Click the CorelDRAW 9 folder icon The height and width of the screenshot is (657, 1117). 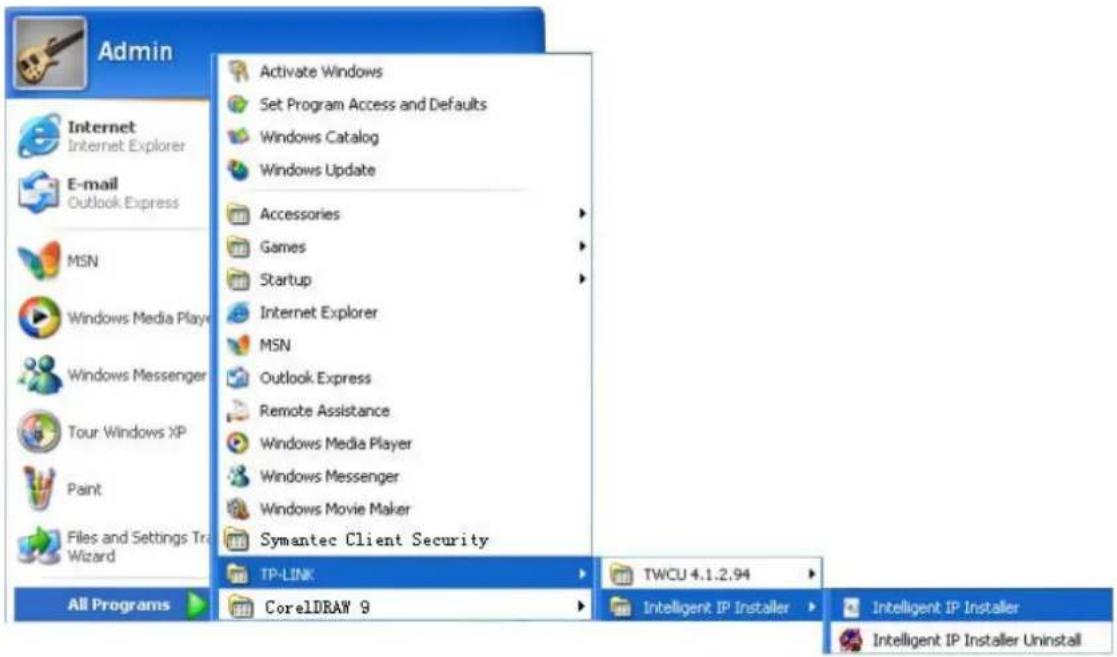(240, 607)
